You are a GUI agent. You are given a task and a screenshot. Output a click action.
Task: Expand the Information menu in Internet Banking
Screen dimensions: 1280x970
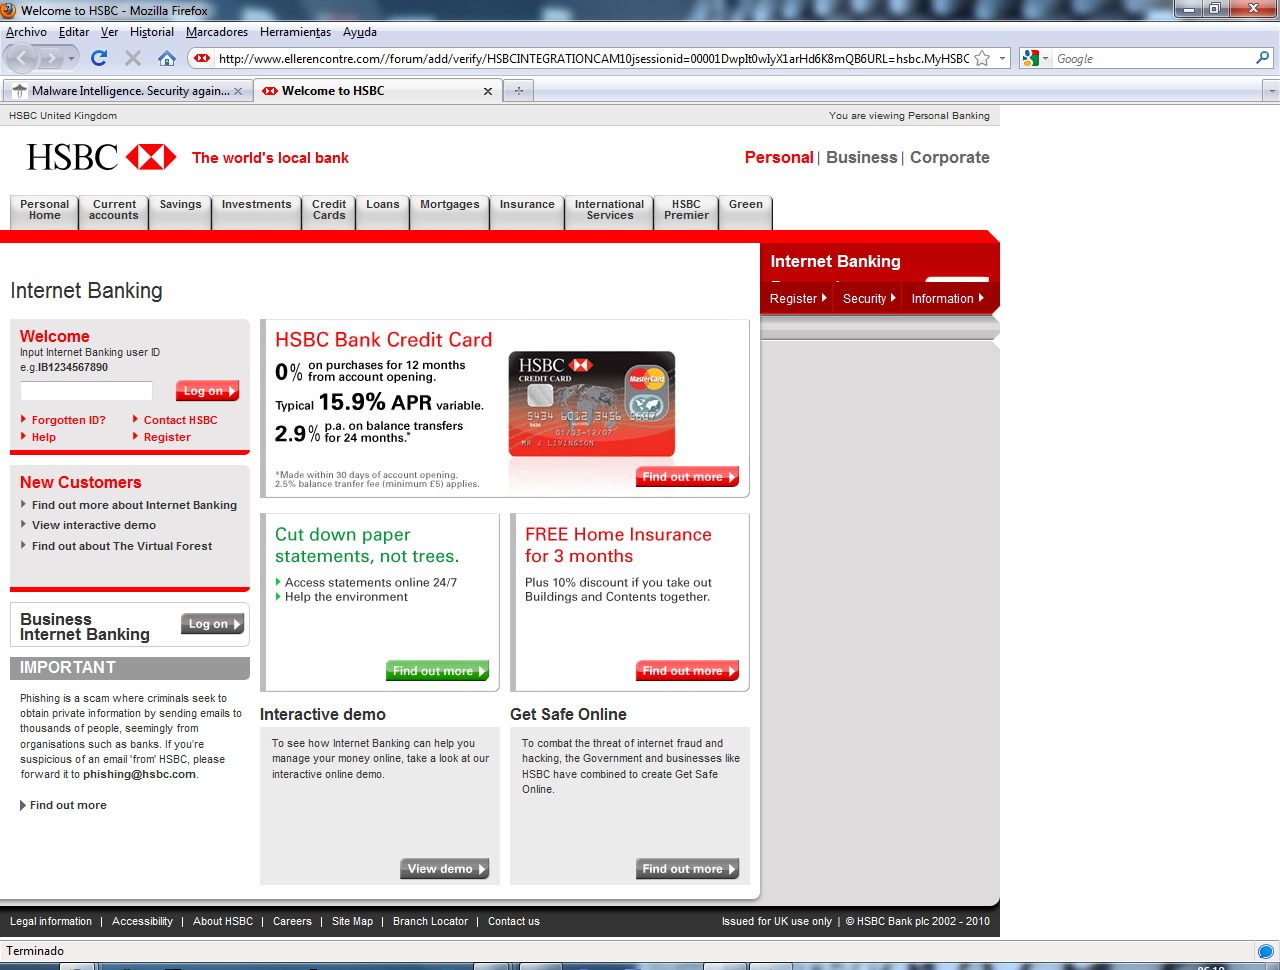tap(947, 298)
